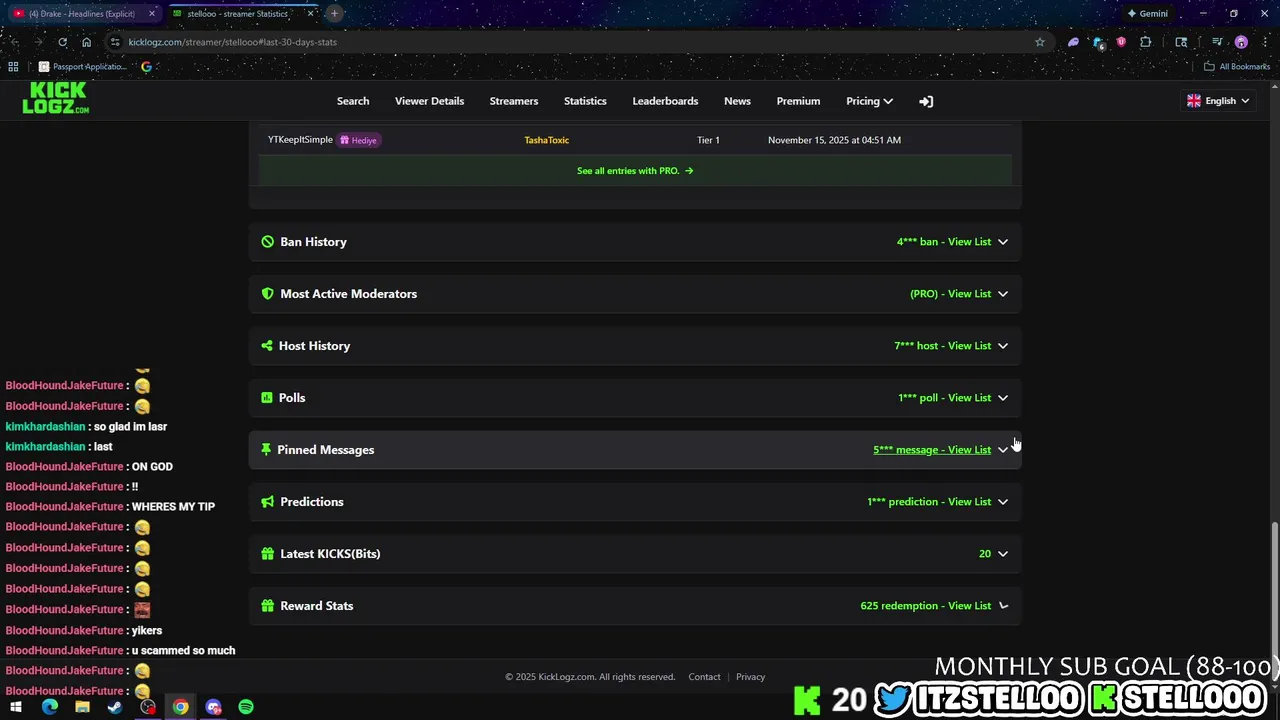This screenshot has width=1280, height=720.
Task: Click the red shield extension icon
Action: tap(1121, 42)
